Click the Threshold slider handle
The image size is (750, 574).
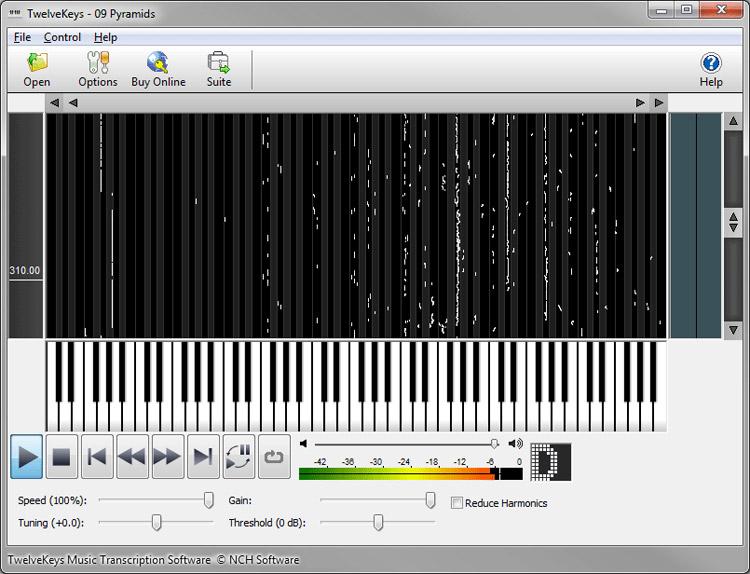[378, 522]
